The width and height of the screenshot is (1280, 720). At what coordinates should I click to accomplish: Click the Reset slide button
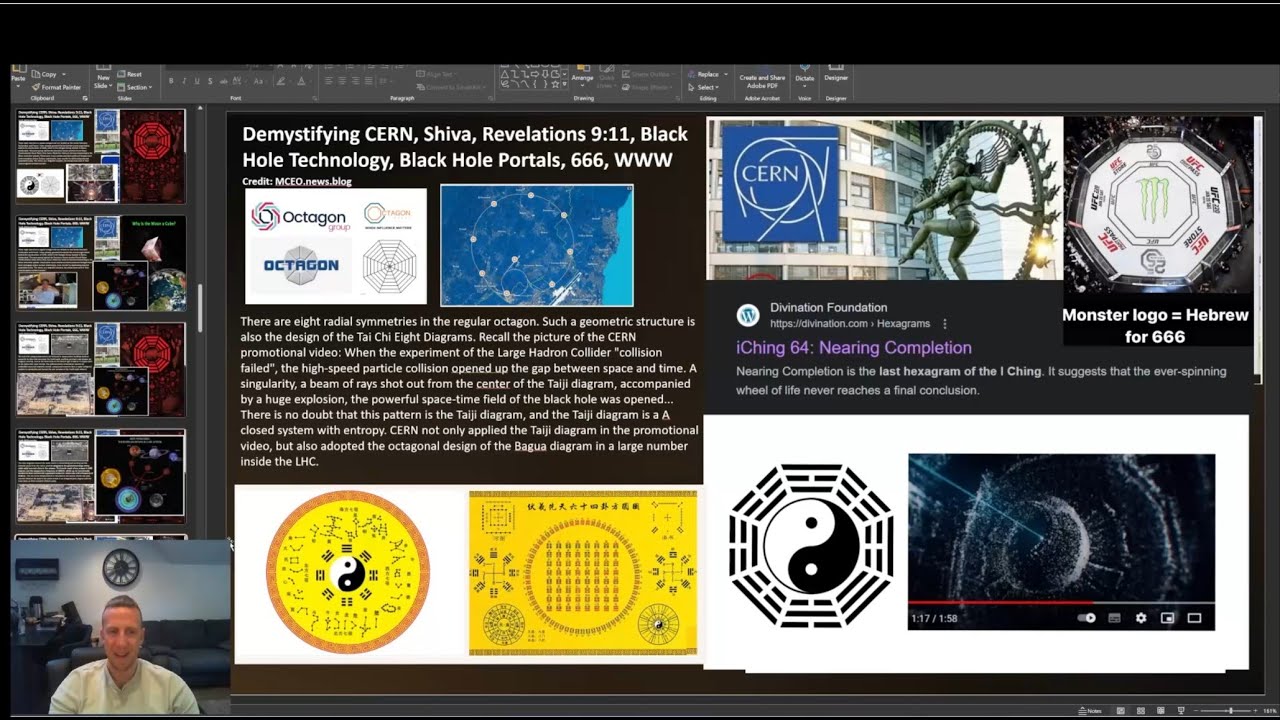[x=129, y=75]
